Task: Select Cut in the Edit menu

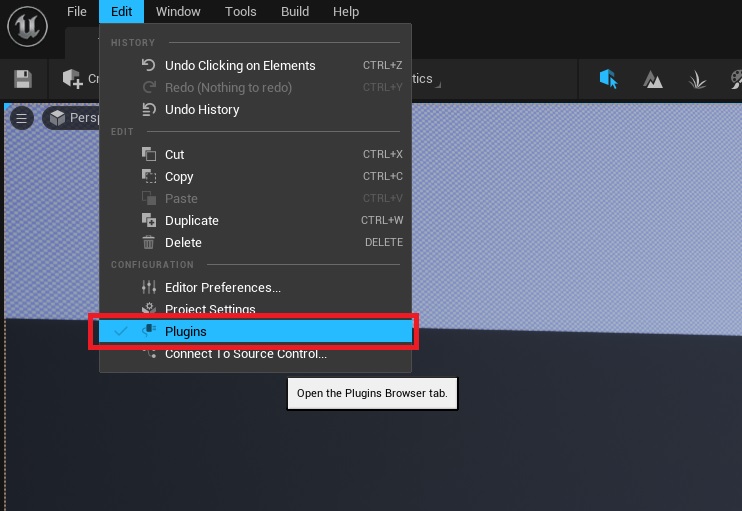Action: pyautogui.click(x=175, y=154)
